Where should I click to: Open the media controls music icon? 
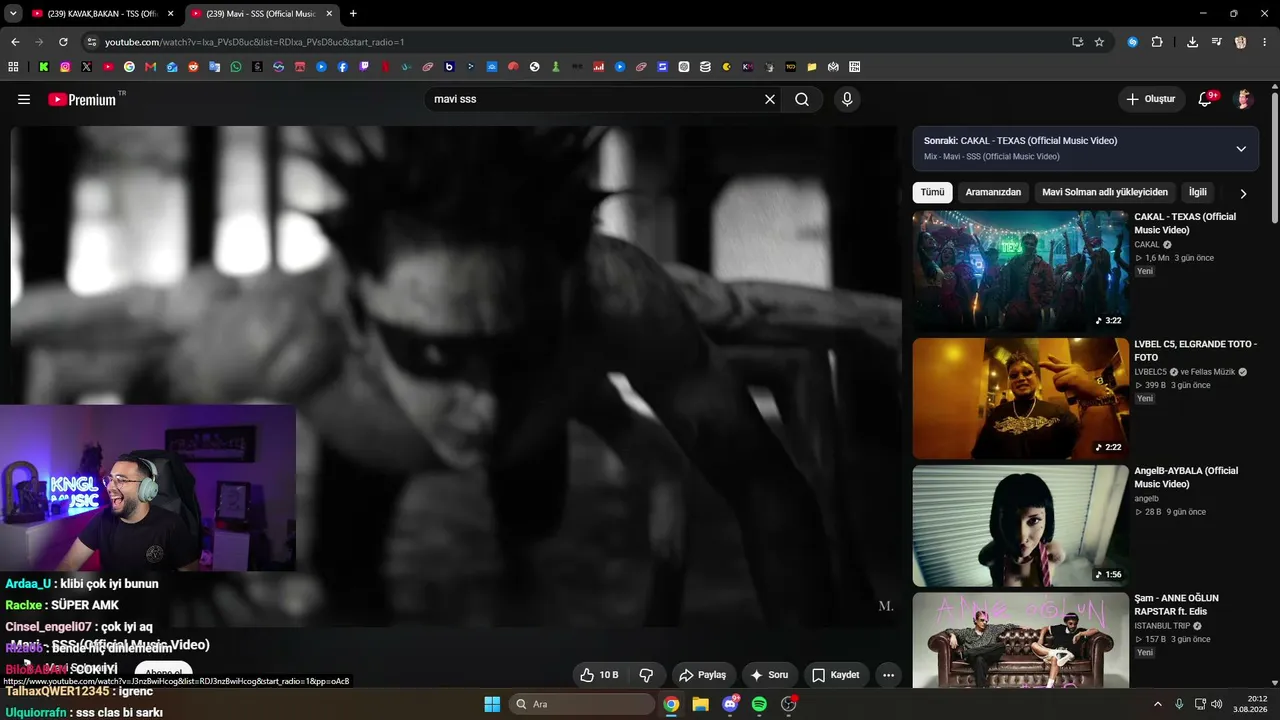[1216, 42]
